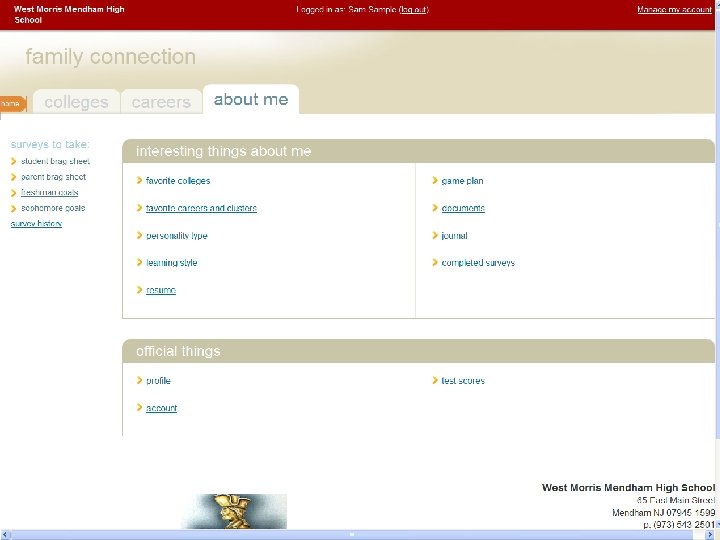View test scores link
The image size is (720, 540).
pos(463,381)
